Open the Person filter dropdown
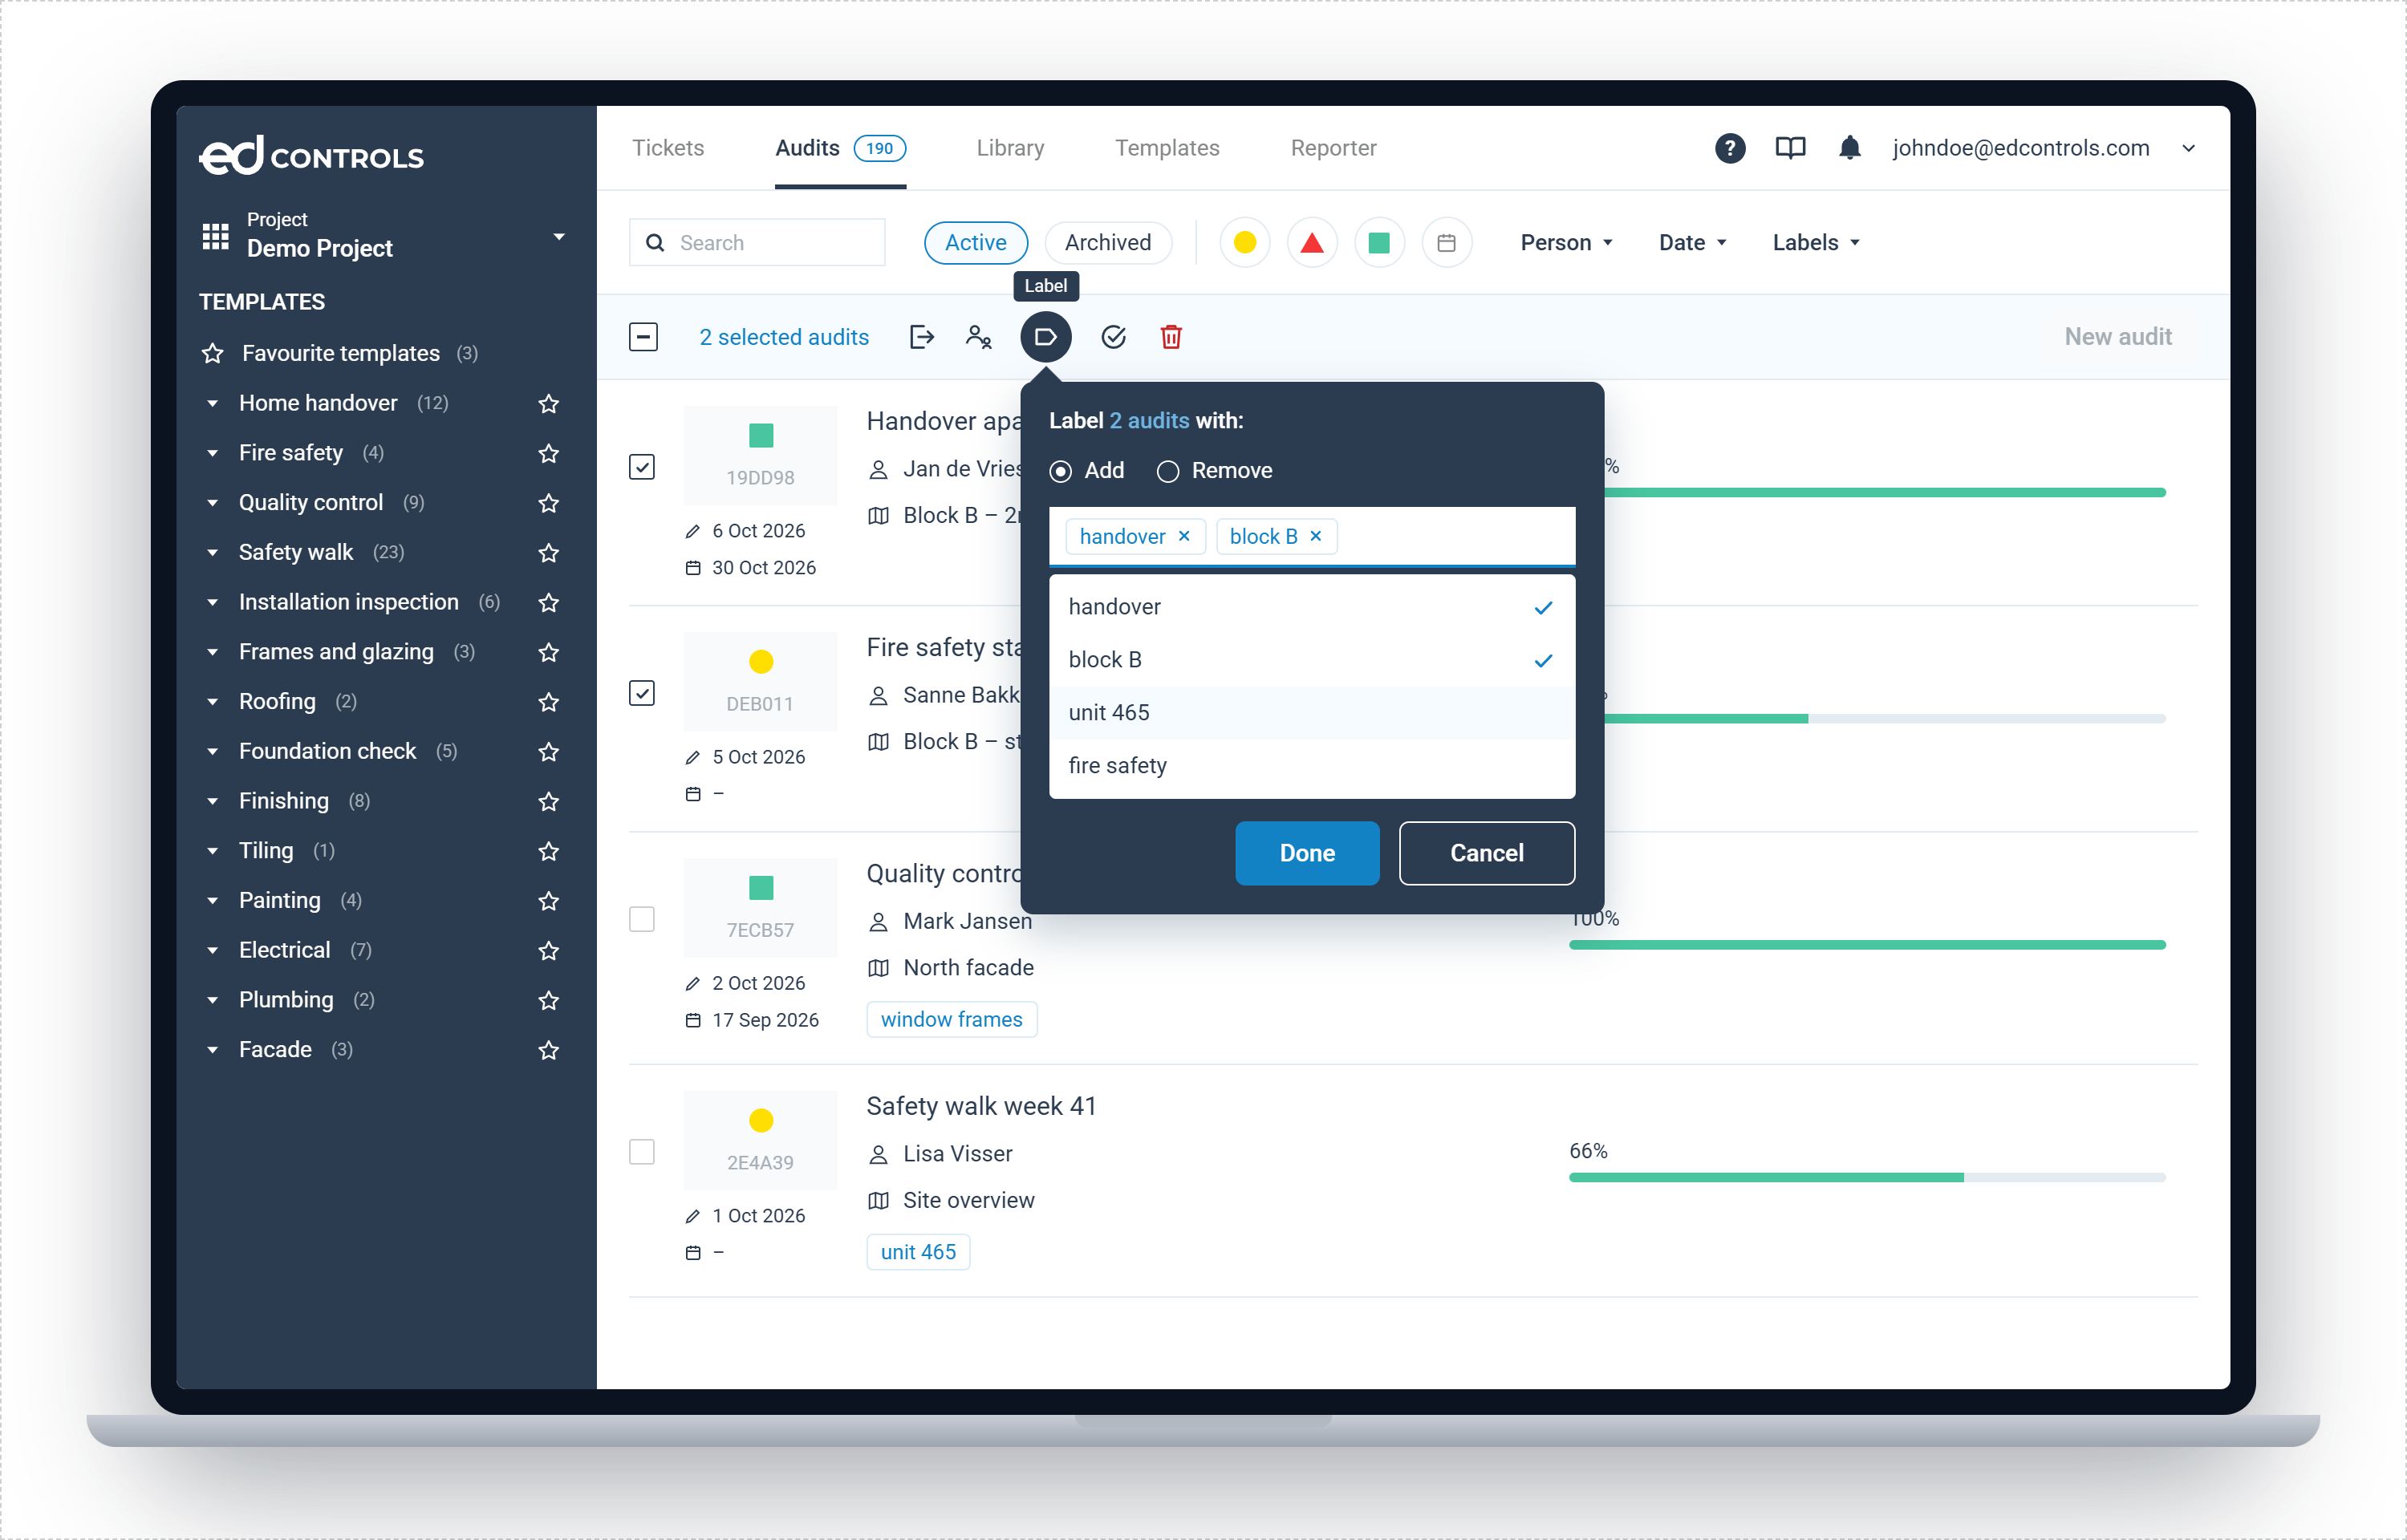The height and width of the screenshot is (1540, 2407). point(1566,243)
